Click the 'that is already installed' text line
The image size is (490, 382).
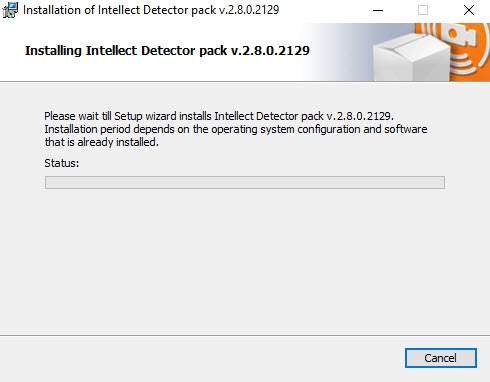tap(102, 142)
